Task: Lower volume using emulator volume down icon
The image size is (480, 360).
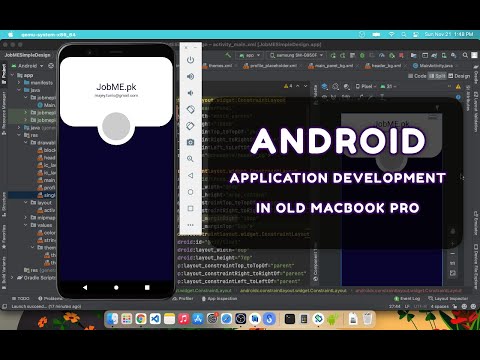Action: pos(190,93)
